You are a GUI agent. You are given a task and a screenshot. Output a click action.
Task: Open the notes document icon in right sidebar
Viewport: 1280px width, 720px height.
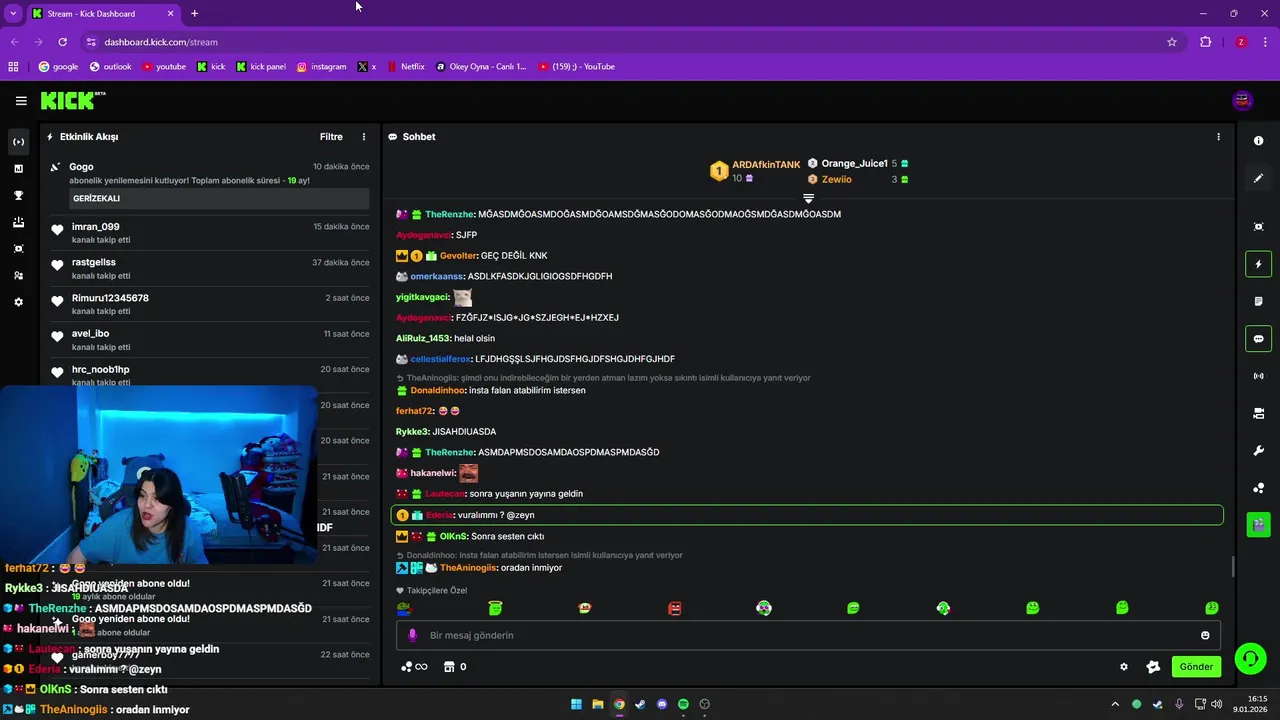click(x=1258, y=301)
